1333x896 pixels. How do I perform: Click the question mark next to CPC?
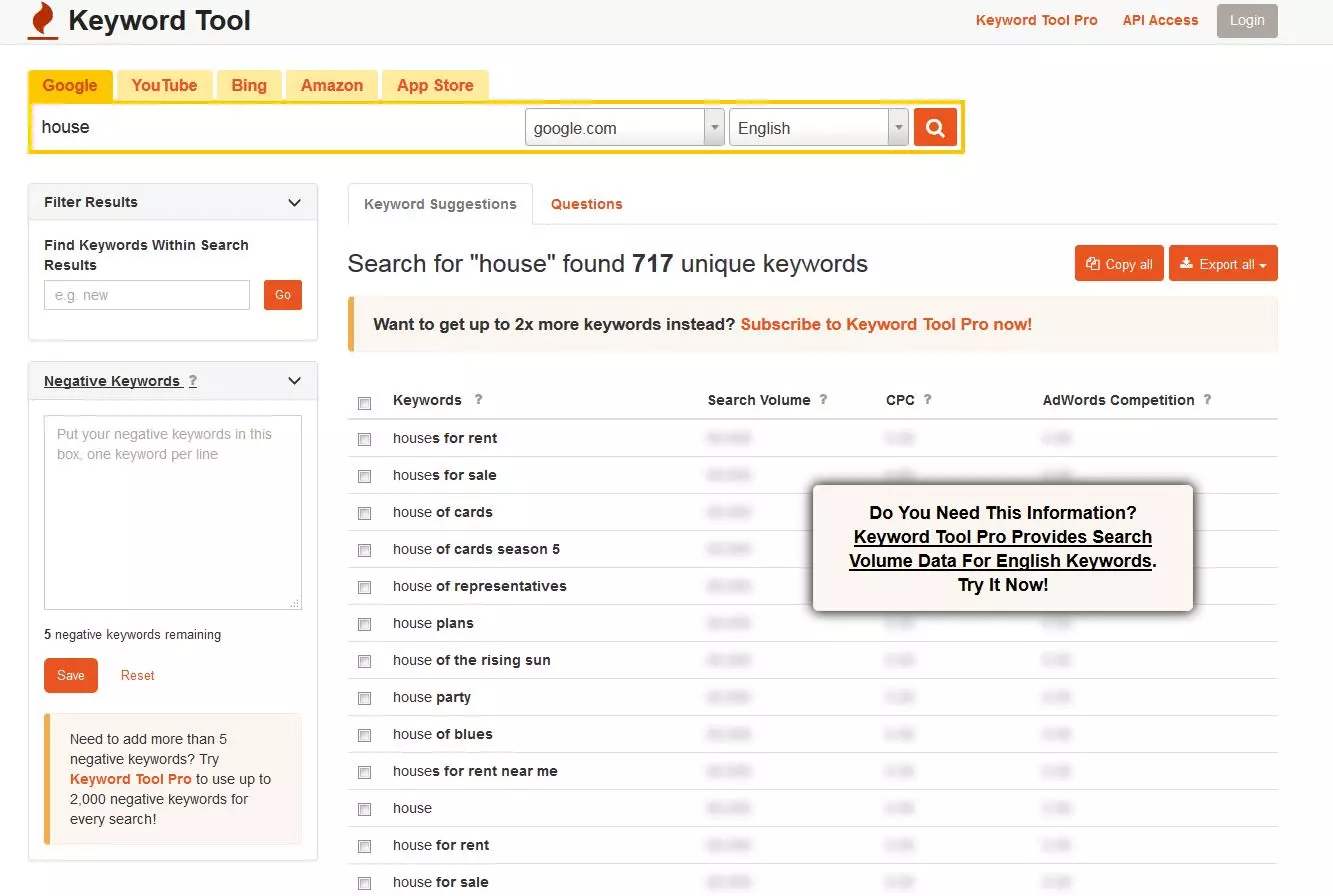927,399
